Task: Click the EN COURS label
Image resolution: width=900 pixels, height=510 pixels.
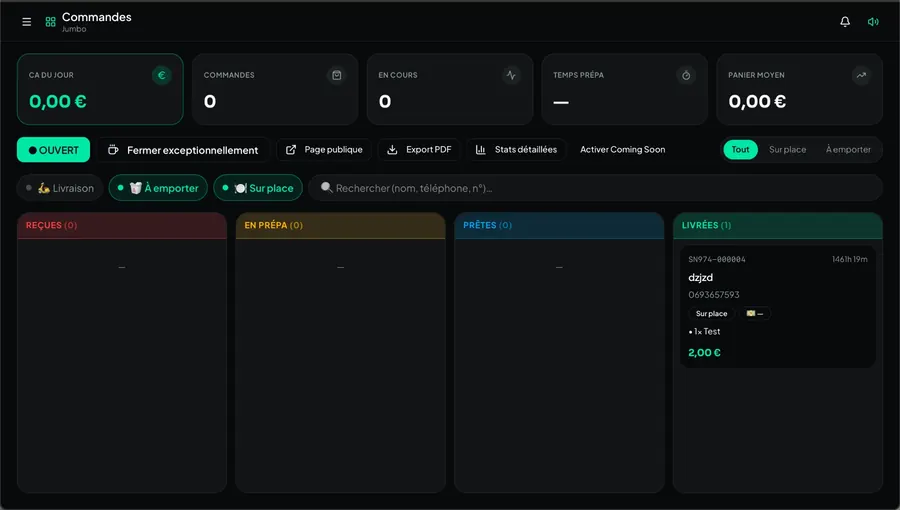Action: click(x=398, y=75)
